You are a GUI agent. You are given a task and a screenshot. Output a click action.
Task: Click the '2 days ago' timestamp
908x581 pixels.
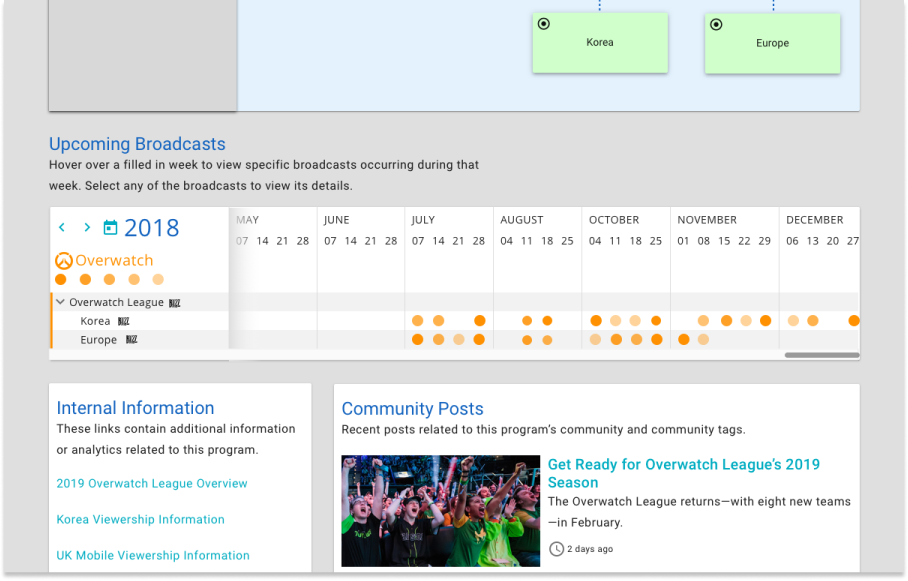click(x=590, y=549)
